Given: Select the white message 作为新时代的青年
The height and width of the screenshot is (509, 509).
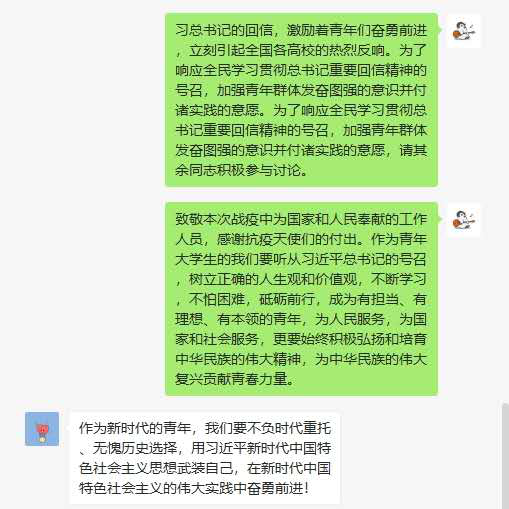Looking at the screenshot, I should pos(205,458).
